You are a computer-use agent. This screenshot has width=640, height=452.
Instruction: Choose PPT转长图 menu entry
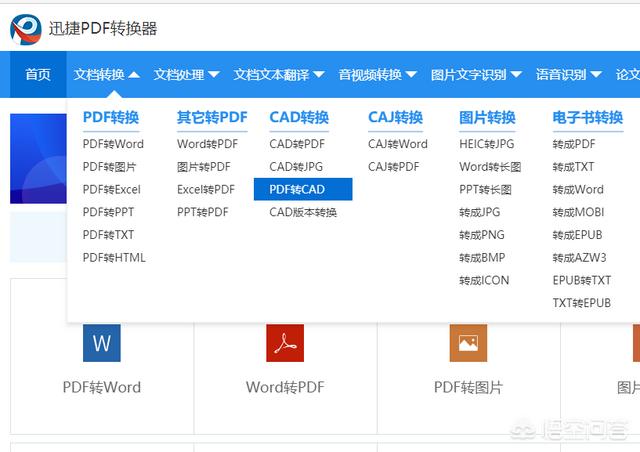point(485,189)
